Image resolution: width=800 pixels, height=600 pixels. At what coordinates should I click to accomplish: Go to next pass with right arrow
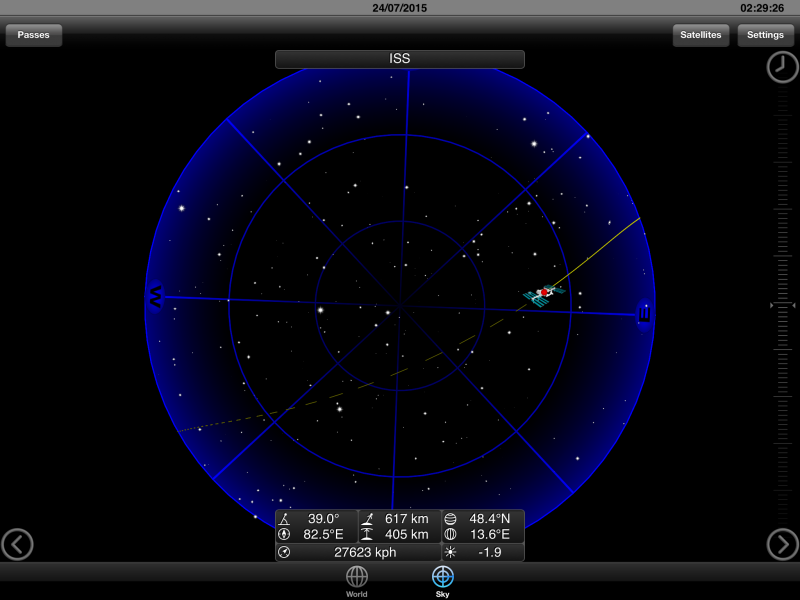tap(782, 544)
